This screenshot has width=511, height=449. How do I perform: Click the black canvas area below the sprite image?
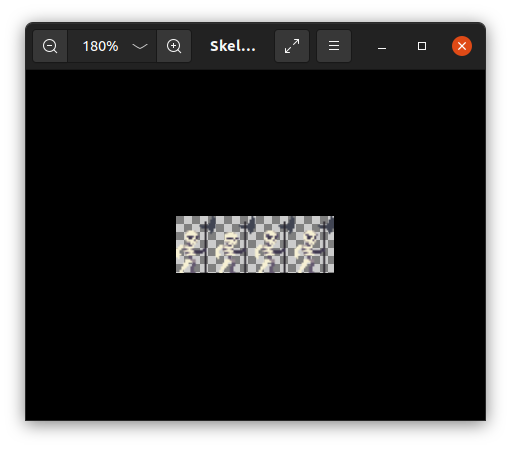255,347
